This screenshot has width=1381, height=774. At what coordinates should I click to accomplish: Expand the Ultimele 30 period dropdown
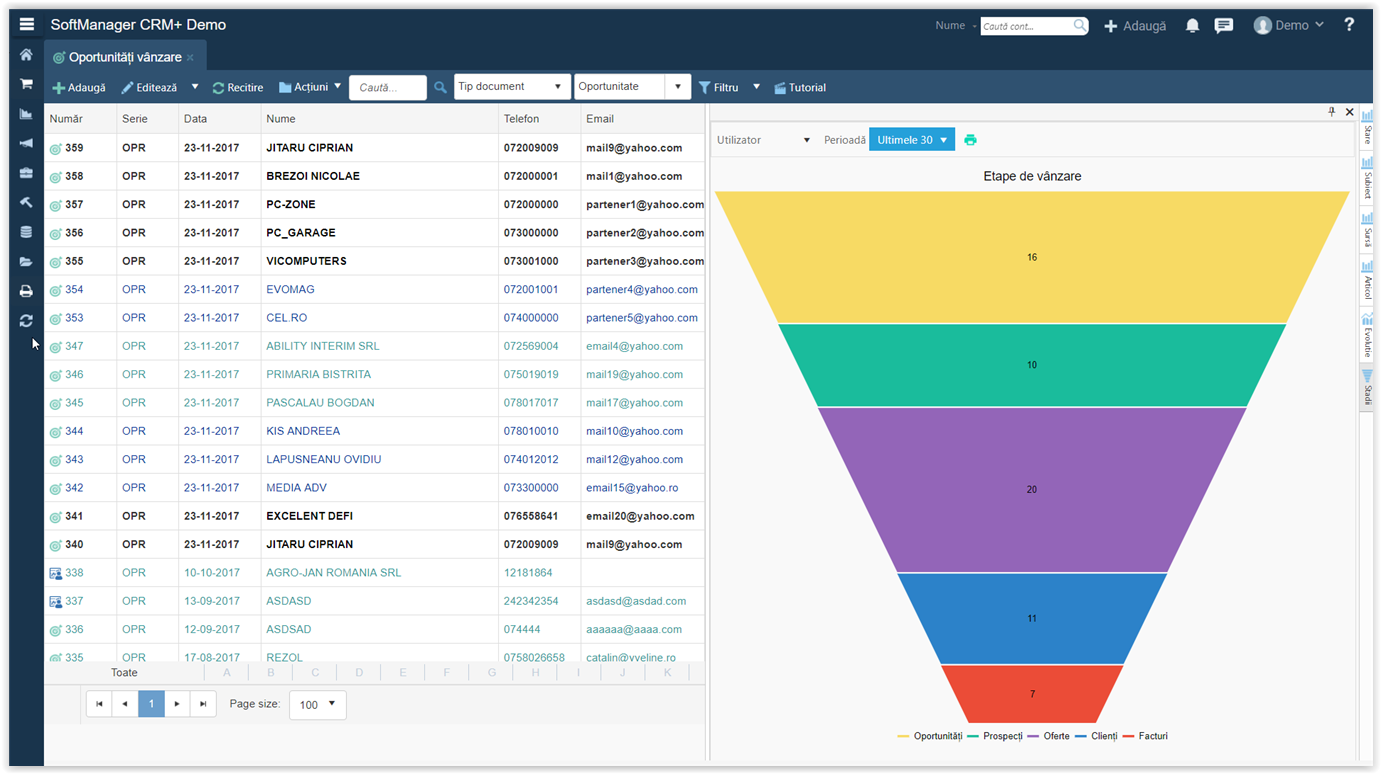(911, 140)
